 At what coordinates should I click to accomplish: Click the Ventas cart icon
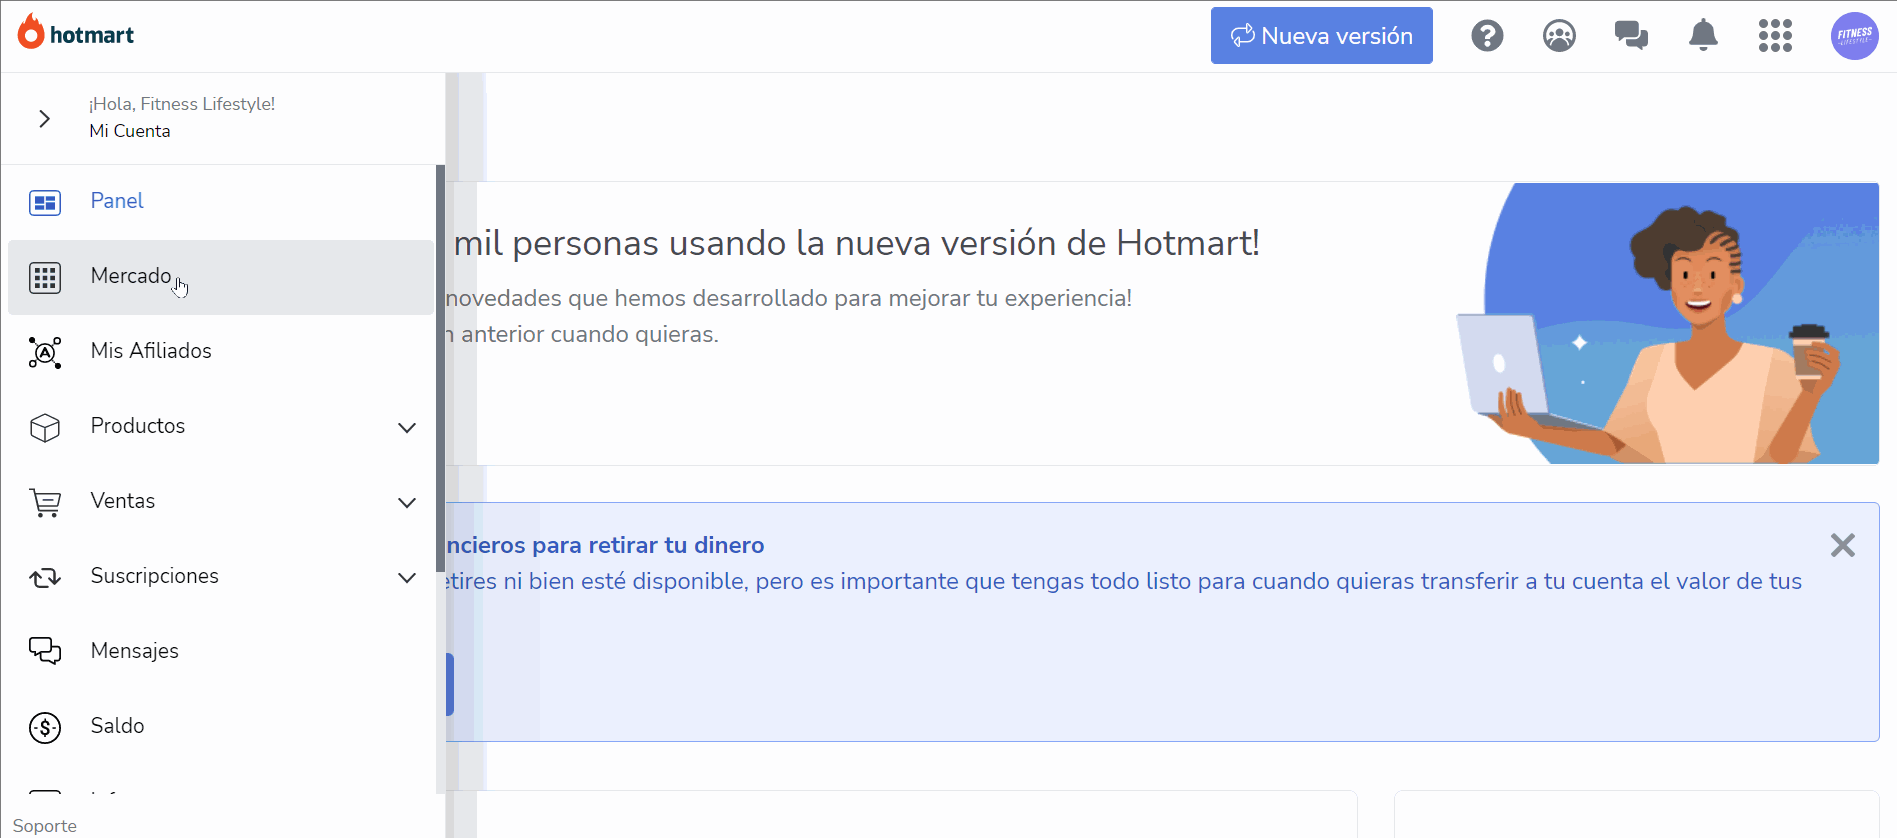[x=45, y=502]
